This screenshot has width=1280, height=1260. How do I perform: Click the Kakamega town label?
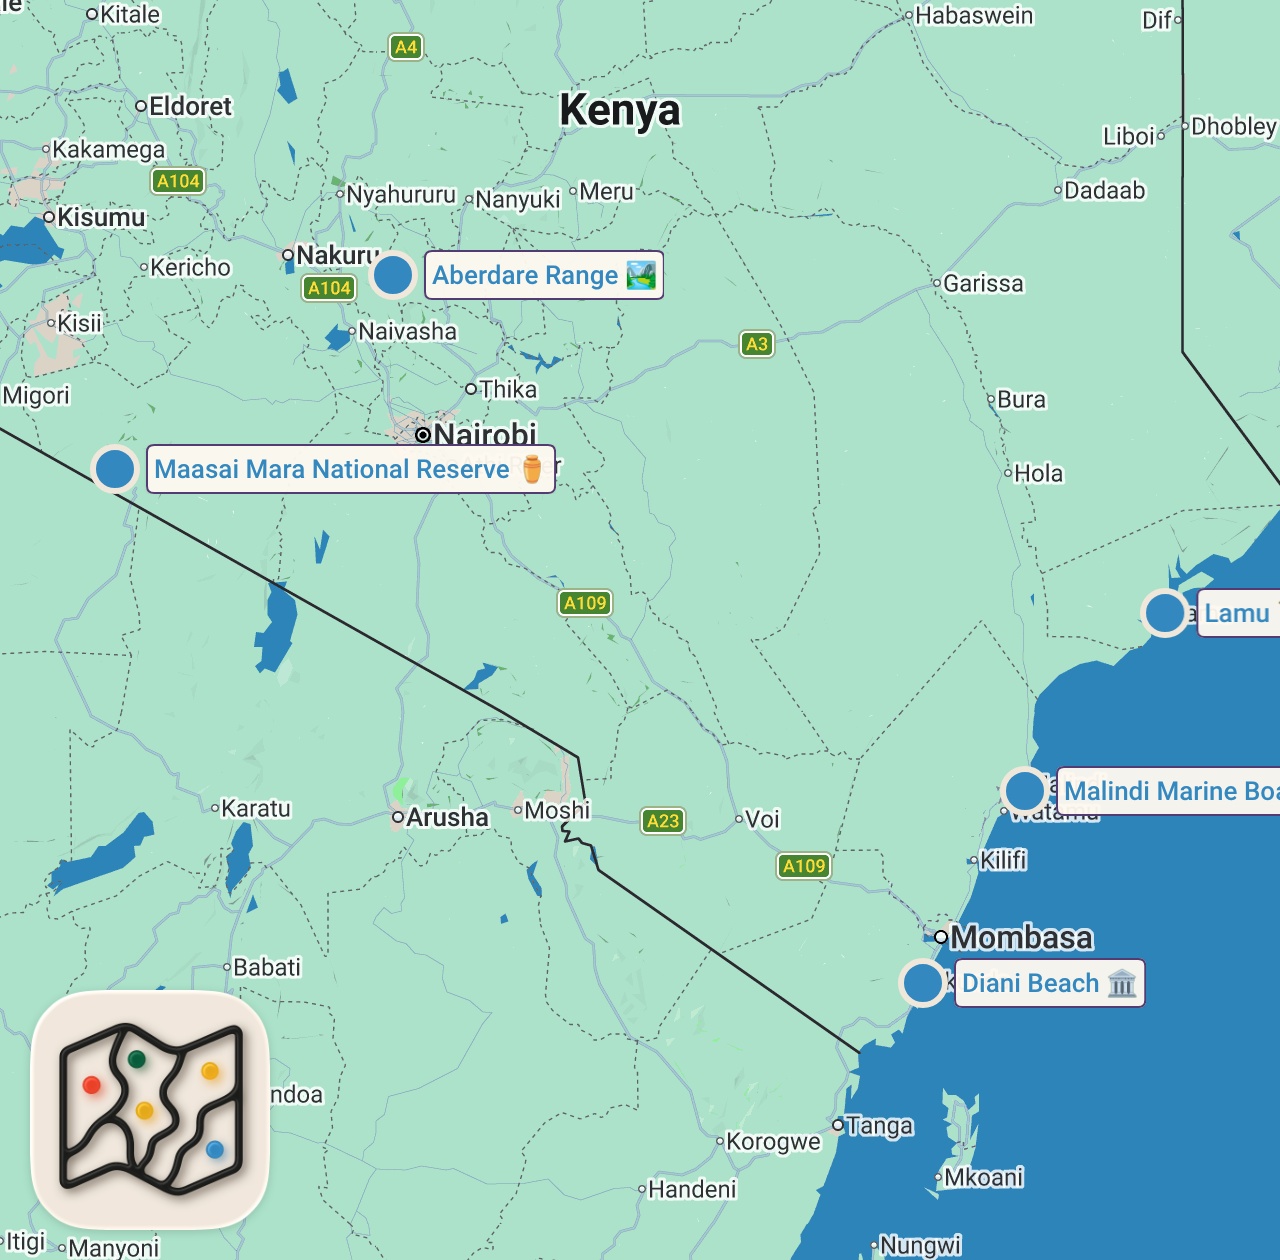pyautogui.click(x=108, y=150)
